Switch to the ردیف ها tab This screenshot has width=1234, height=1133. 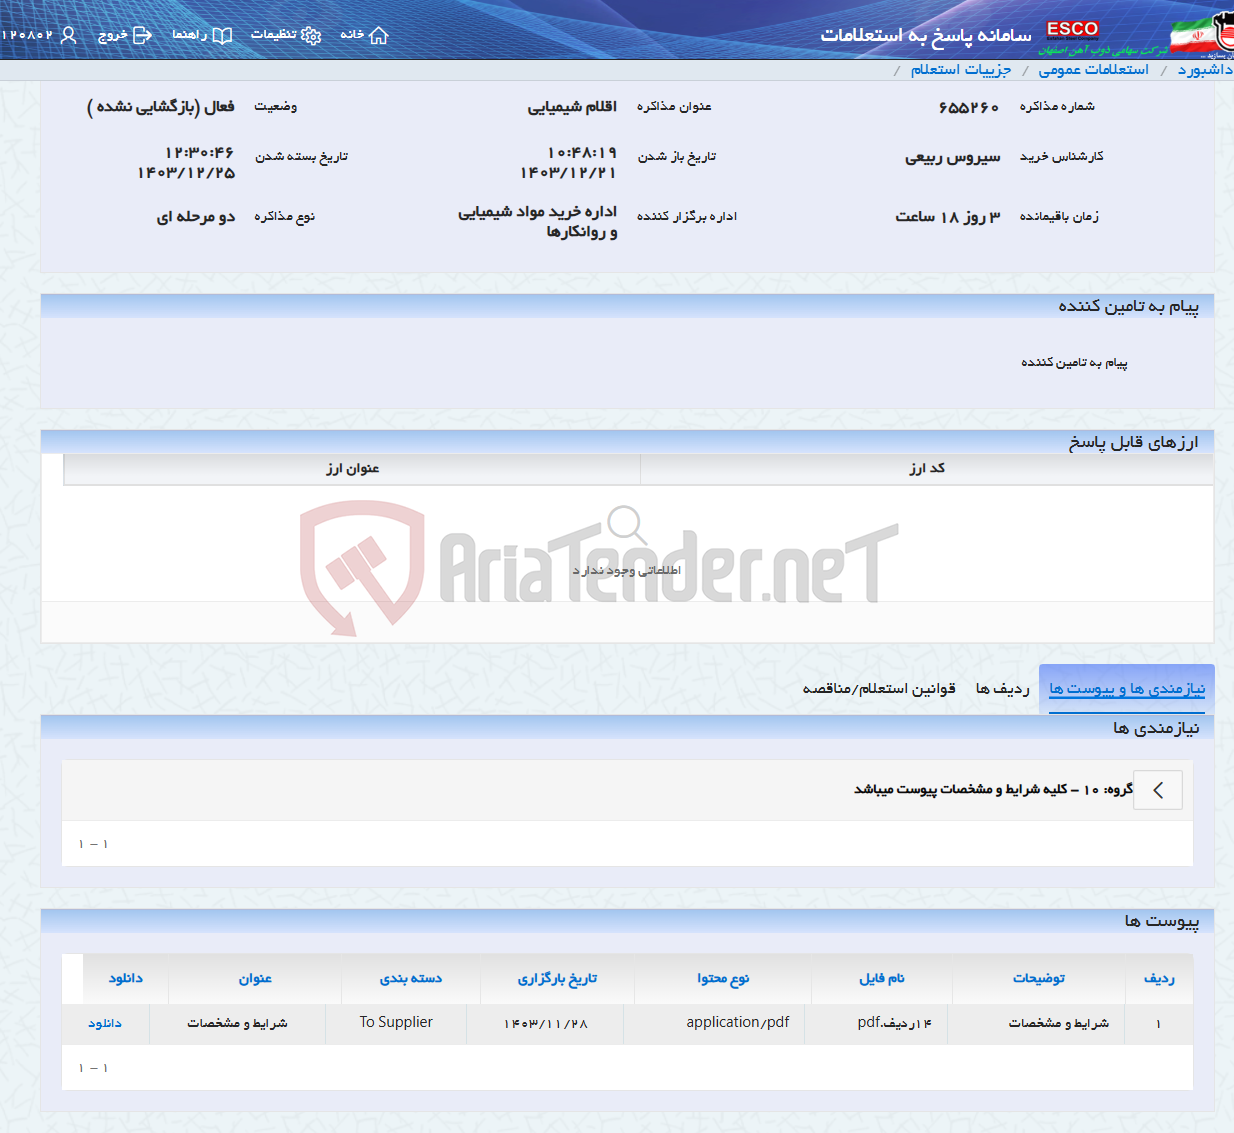1002,689
